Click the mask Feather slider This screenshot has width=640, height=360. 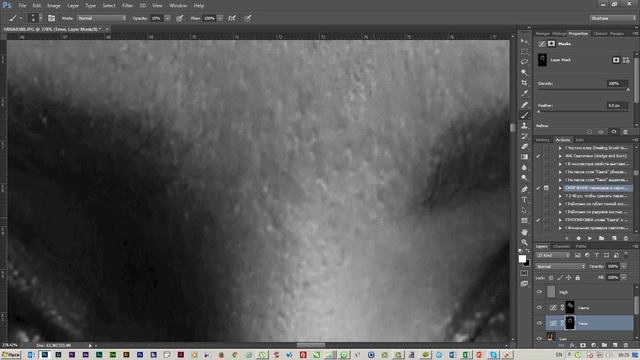click(583, 111)
